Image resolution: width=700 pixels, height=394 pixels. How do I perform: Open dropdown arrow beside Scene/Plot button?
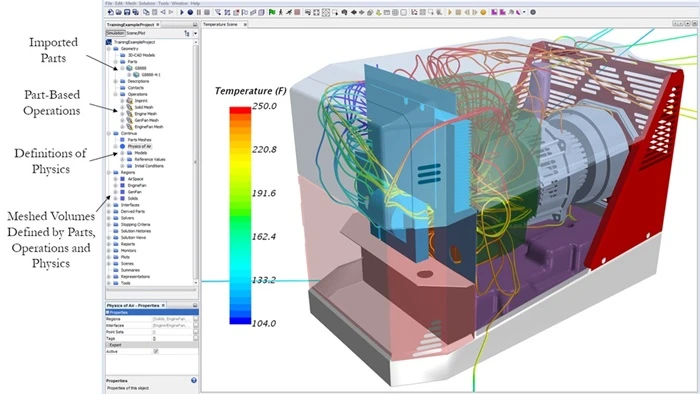click(196, 33)
